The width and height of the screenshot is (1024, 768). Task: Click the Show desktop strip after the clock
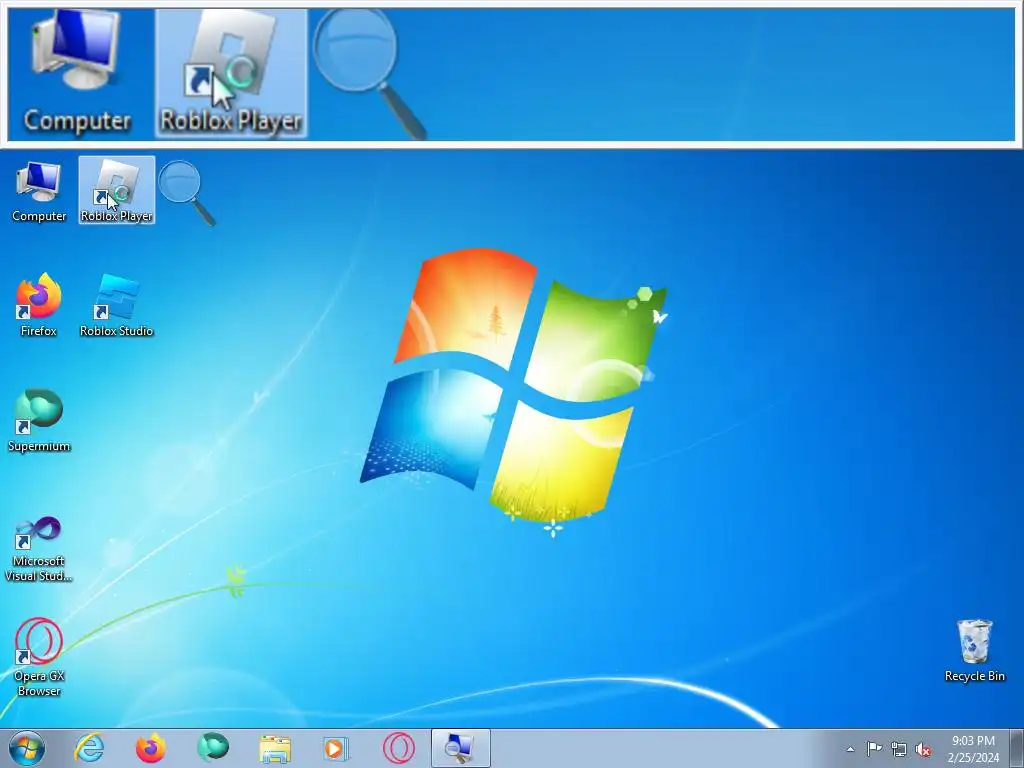tap(1016, 748)
